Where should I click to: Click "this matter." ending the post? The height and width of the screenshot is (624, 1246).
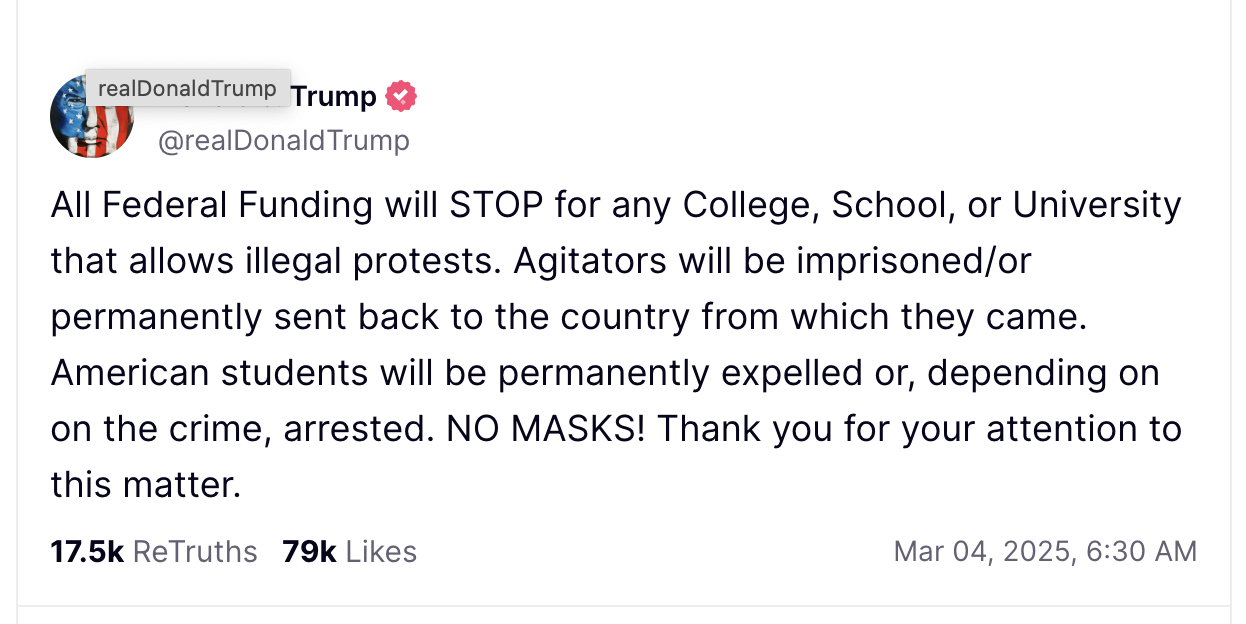[x=146, y=485]
